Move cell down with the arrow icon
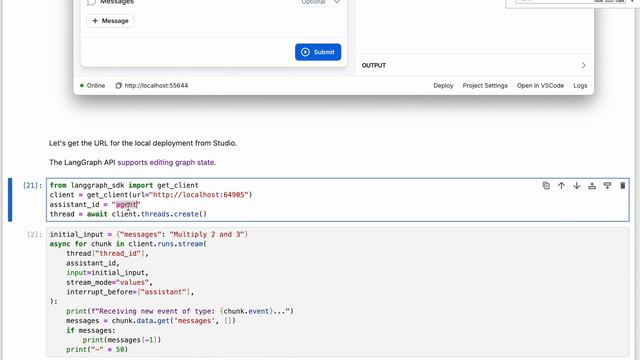640x360 pixels. 576,186
